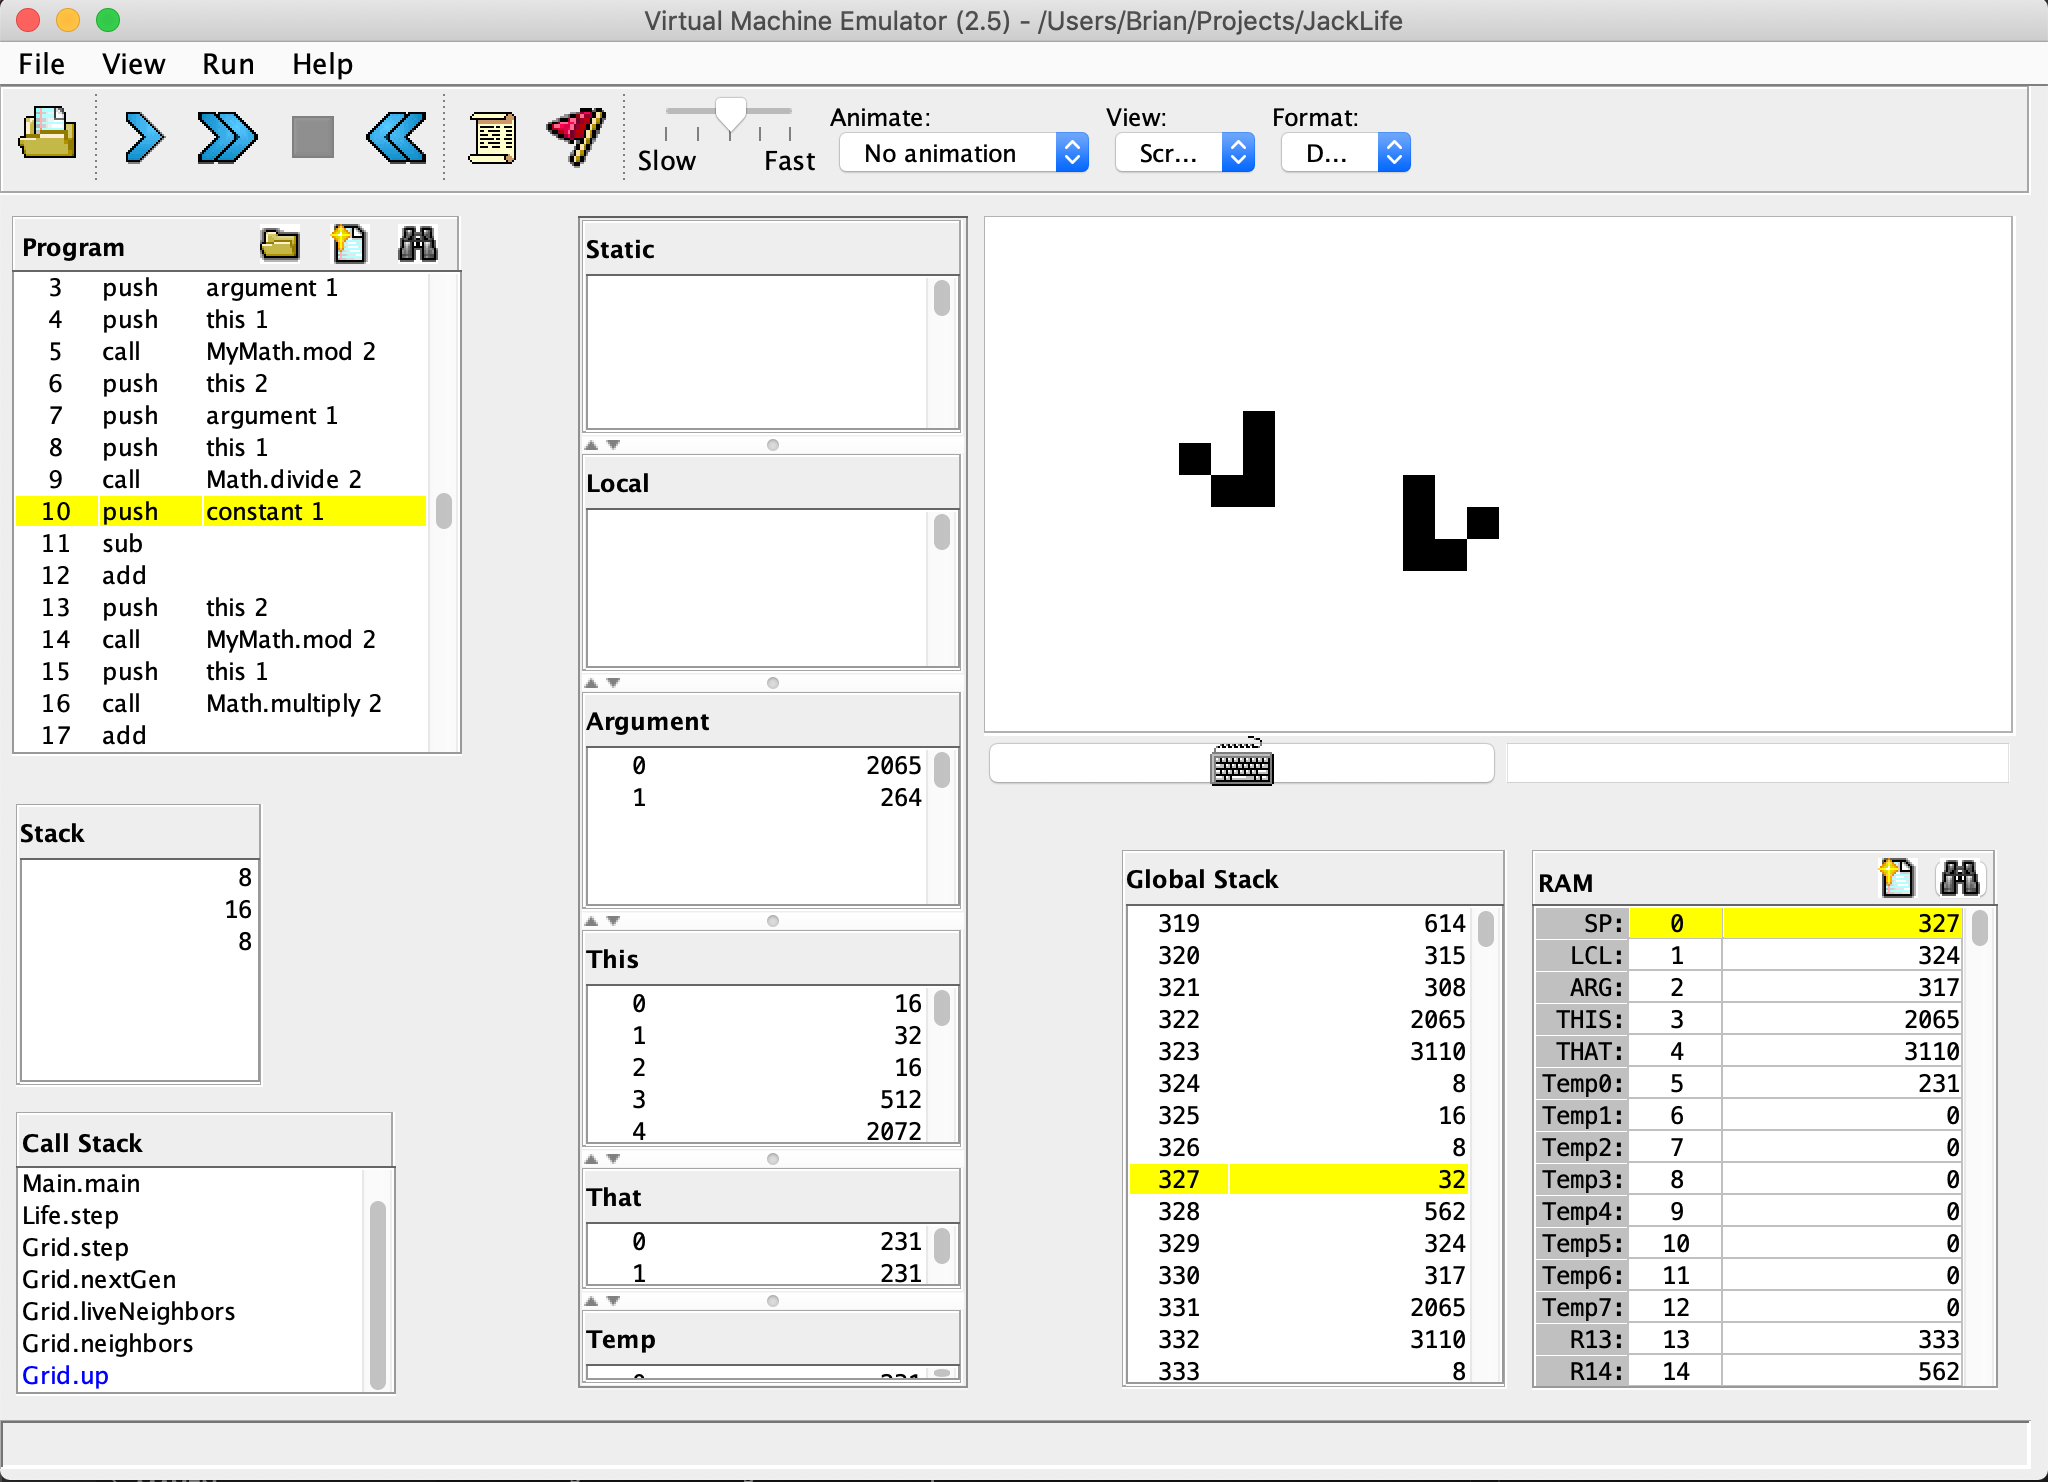Open the View dropdown selector
This screenshot has height=1482, width=2048.
[1185, 153]
